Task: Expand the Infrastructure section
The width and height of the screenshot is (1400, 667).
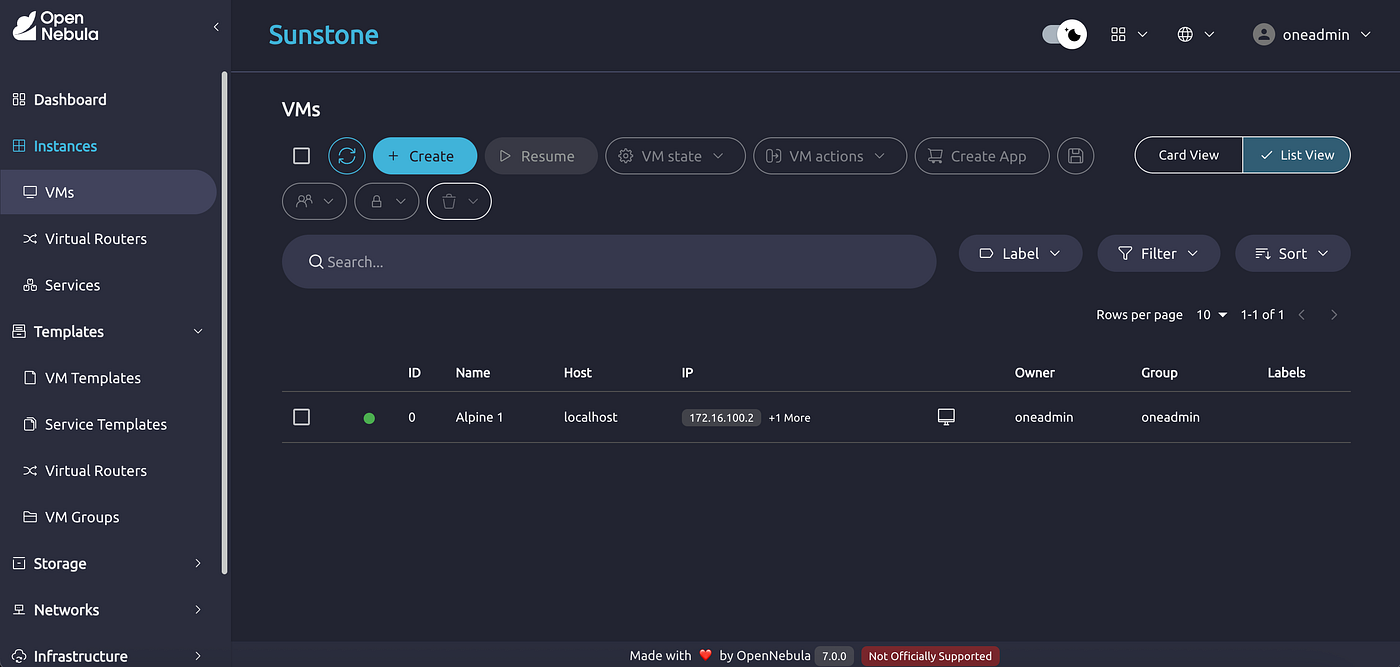Action: click(197, 656)
